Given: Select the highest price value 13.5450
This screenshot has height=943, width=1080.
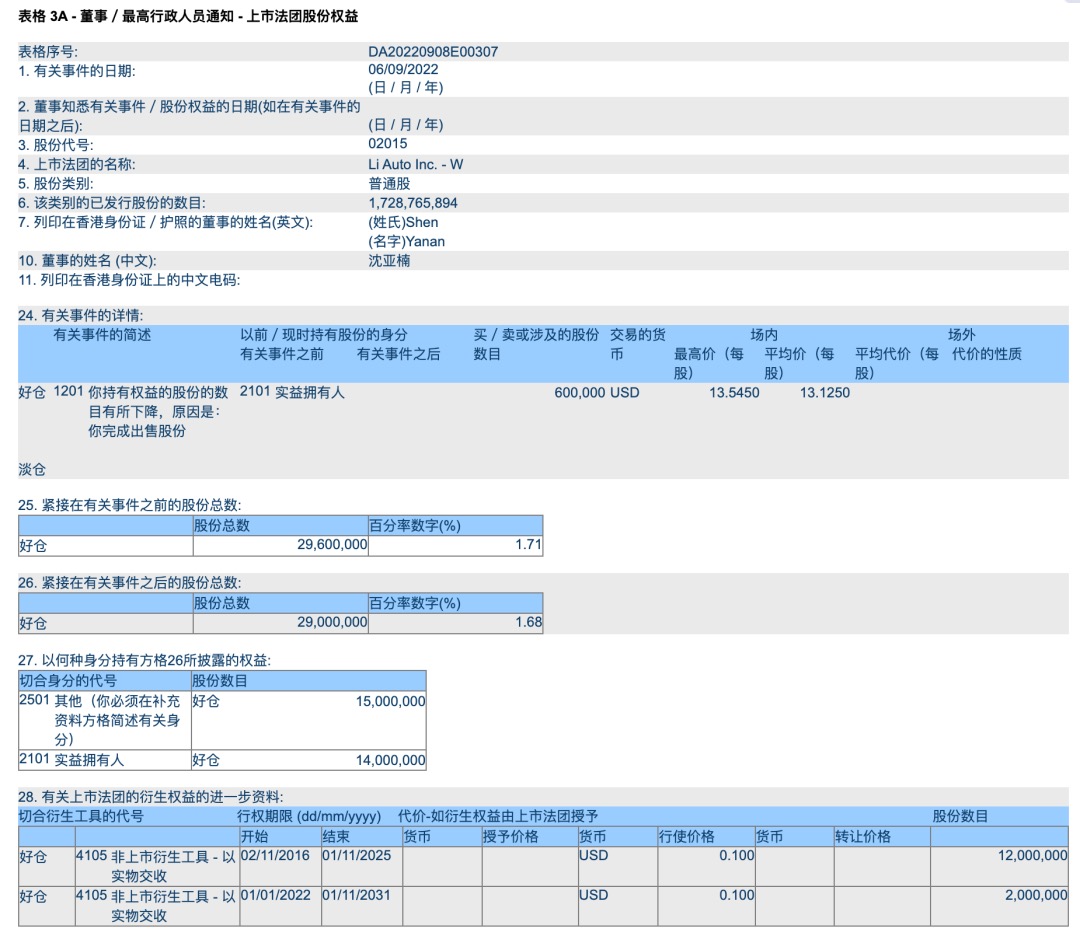Looking at the screenshot, I should [x=734, y=393].
